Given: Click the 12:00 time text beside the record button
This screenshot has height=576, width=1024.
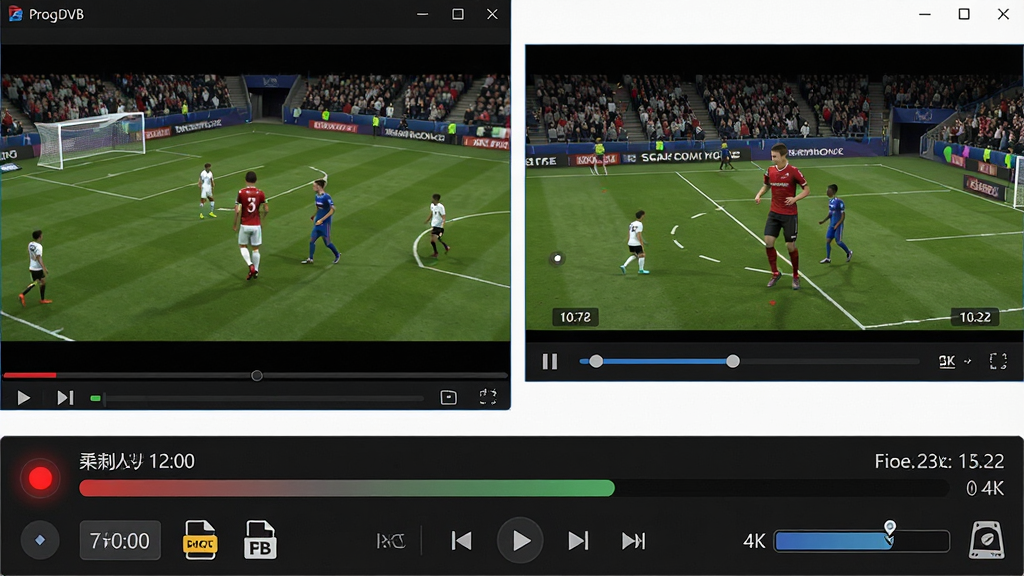Looking at the screenshot, I should pos(172,462).
